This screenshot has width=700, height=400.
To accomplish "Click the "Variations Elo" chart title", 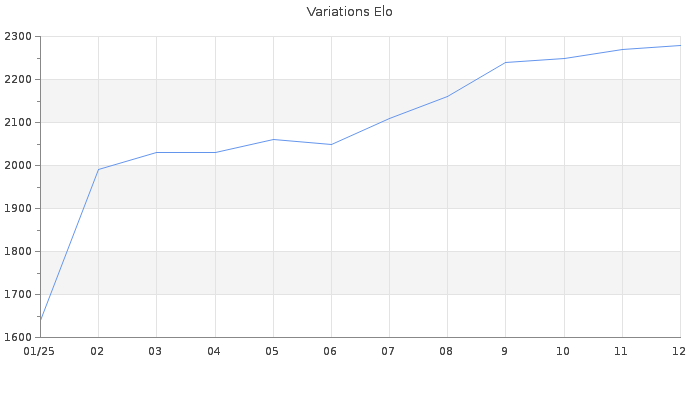I will [349, 12].
